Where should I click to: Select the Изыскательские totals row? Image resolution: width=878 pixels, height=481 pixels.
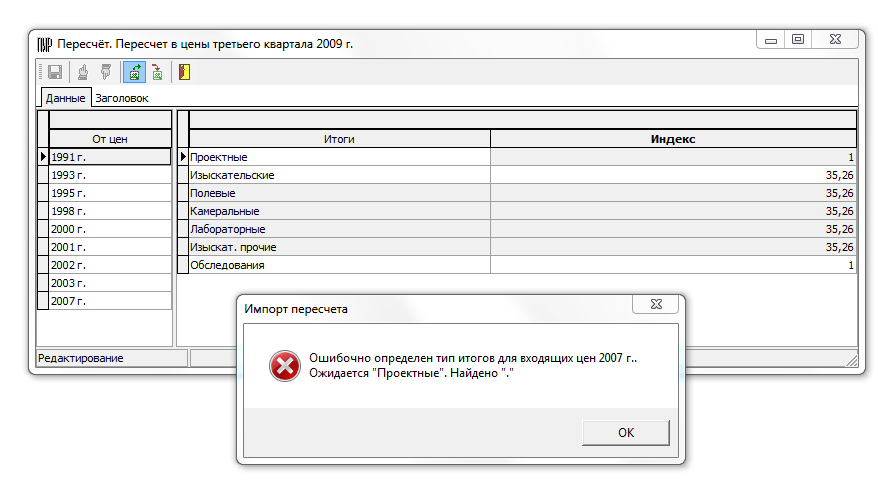pos(339,175)
